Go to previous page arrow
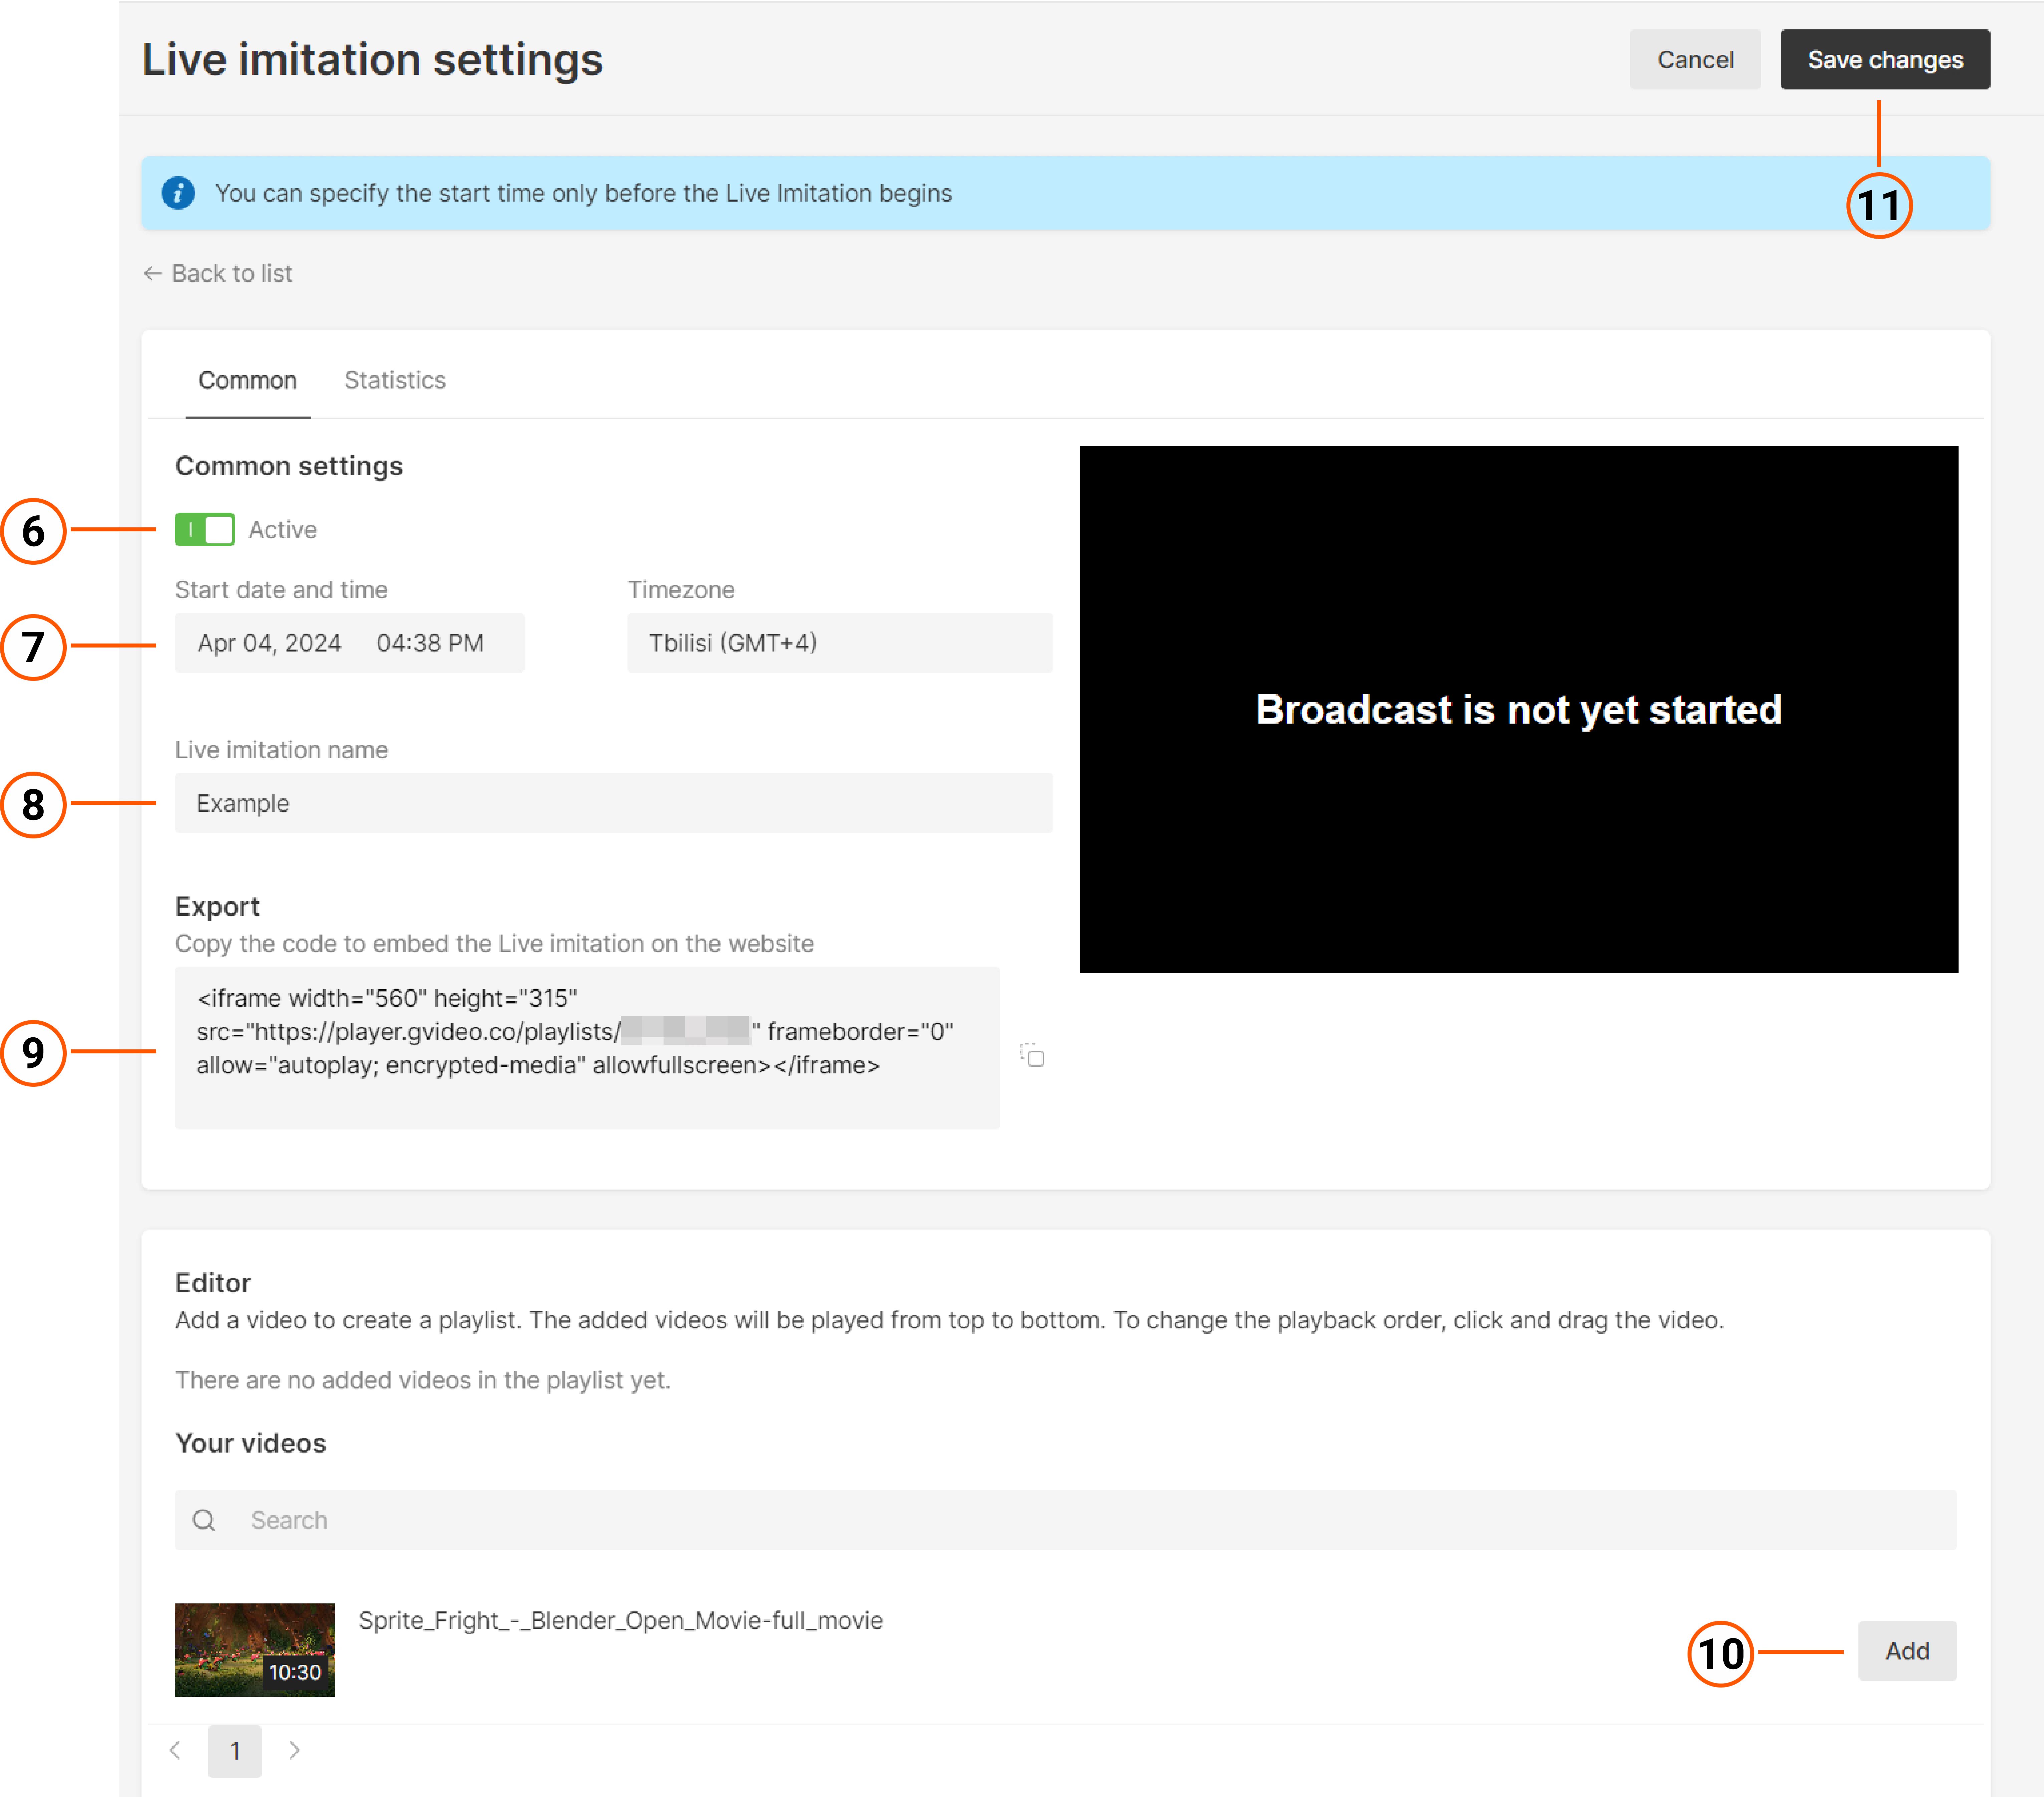2044x1797 pixels. [x=175, y=1750]
